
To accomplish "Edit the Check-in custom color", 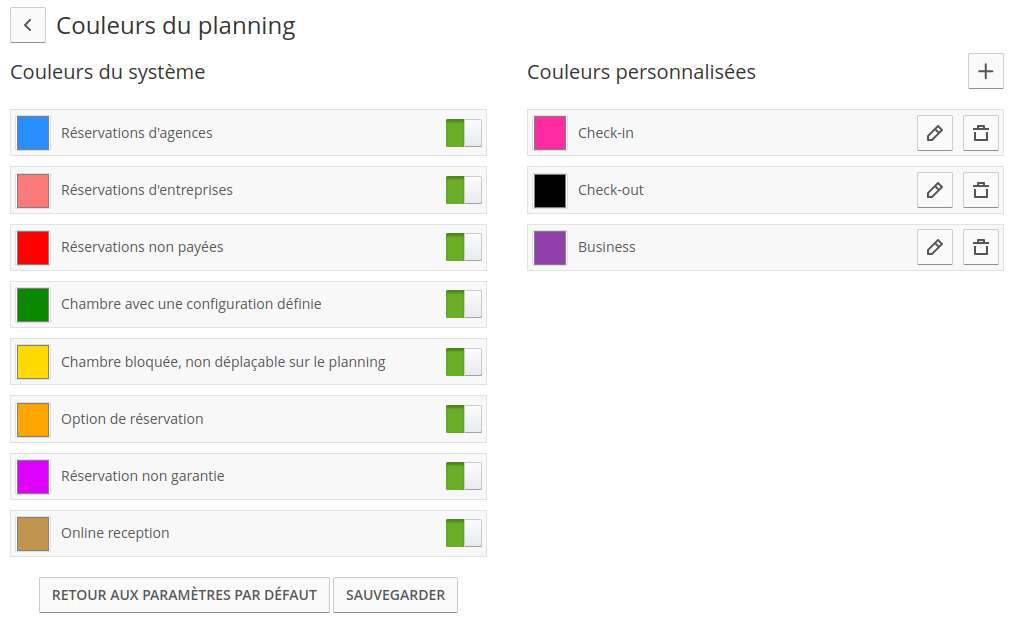I will click(935, 133).
